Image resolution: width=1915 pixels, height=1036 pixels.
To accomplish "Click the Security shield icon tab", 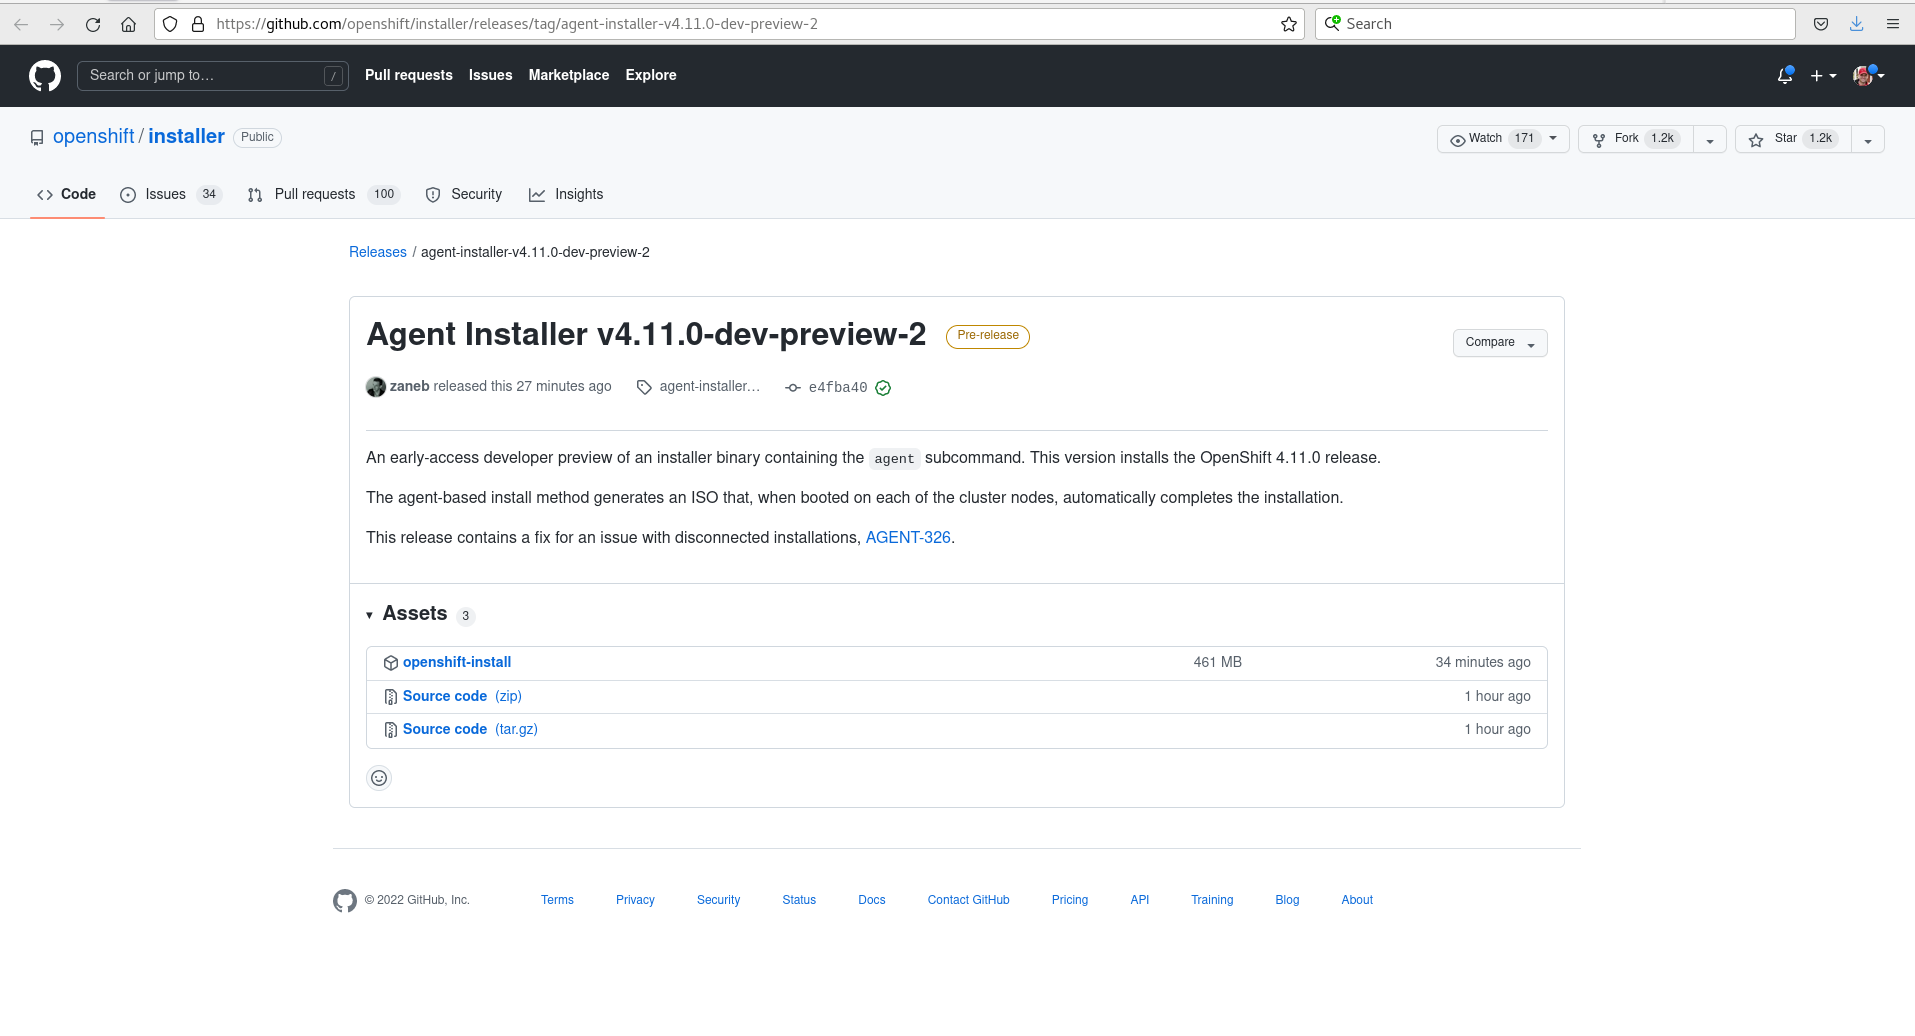I will (433, 195).
